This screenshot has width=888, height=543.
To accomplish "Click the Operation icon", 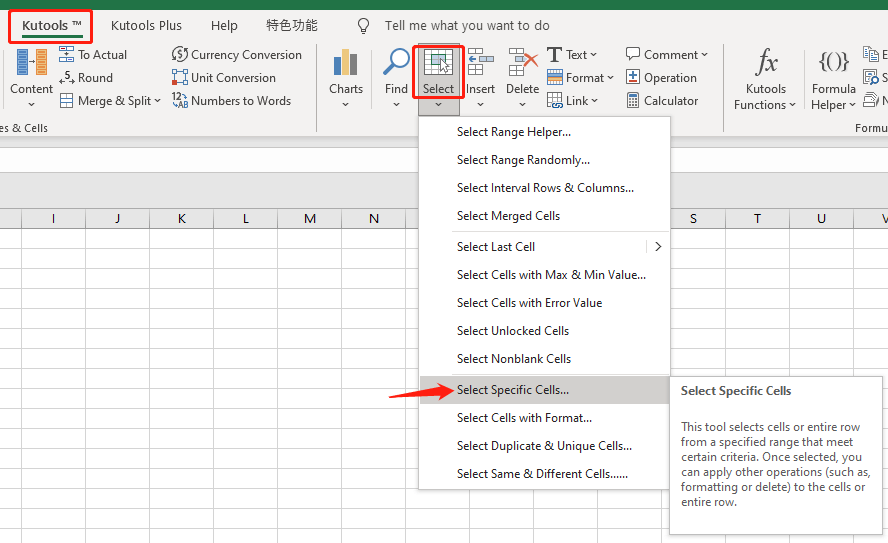I will [x=633, y=78].
